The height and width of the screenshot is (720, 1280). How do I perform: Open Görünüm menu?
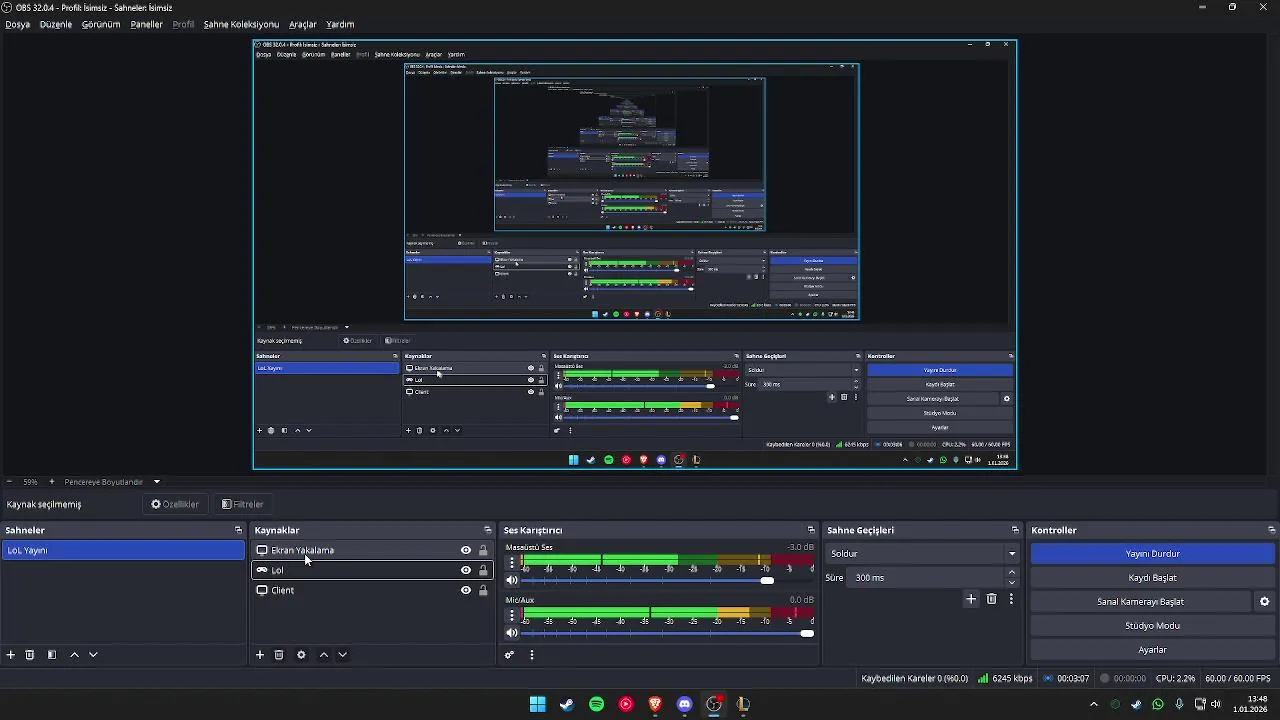101,24
